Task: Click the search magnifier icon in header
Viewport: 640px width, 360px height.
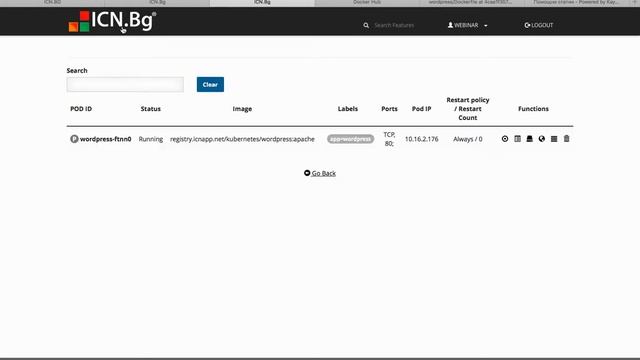Action: pos(366,25)
